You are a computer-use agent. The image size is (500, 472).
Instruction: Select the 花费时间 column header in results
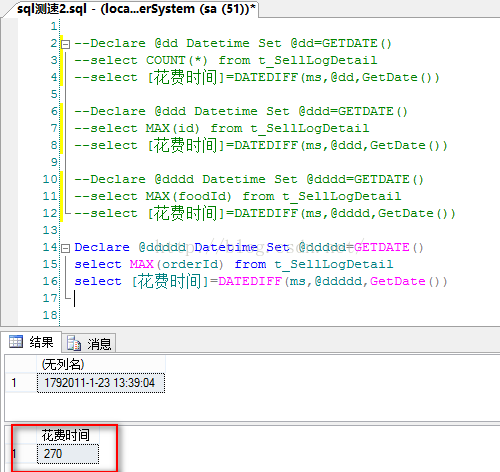[68, 435]
